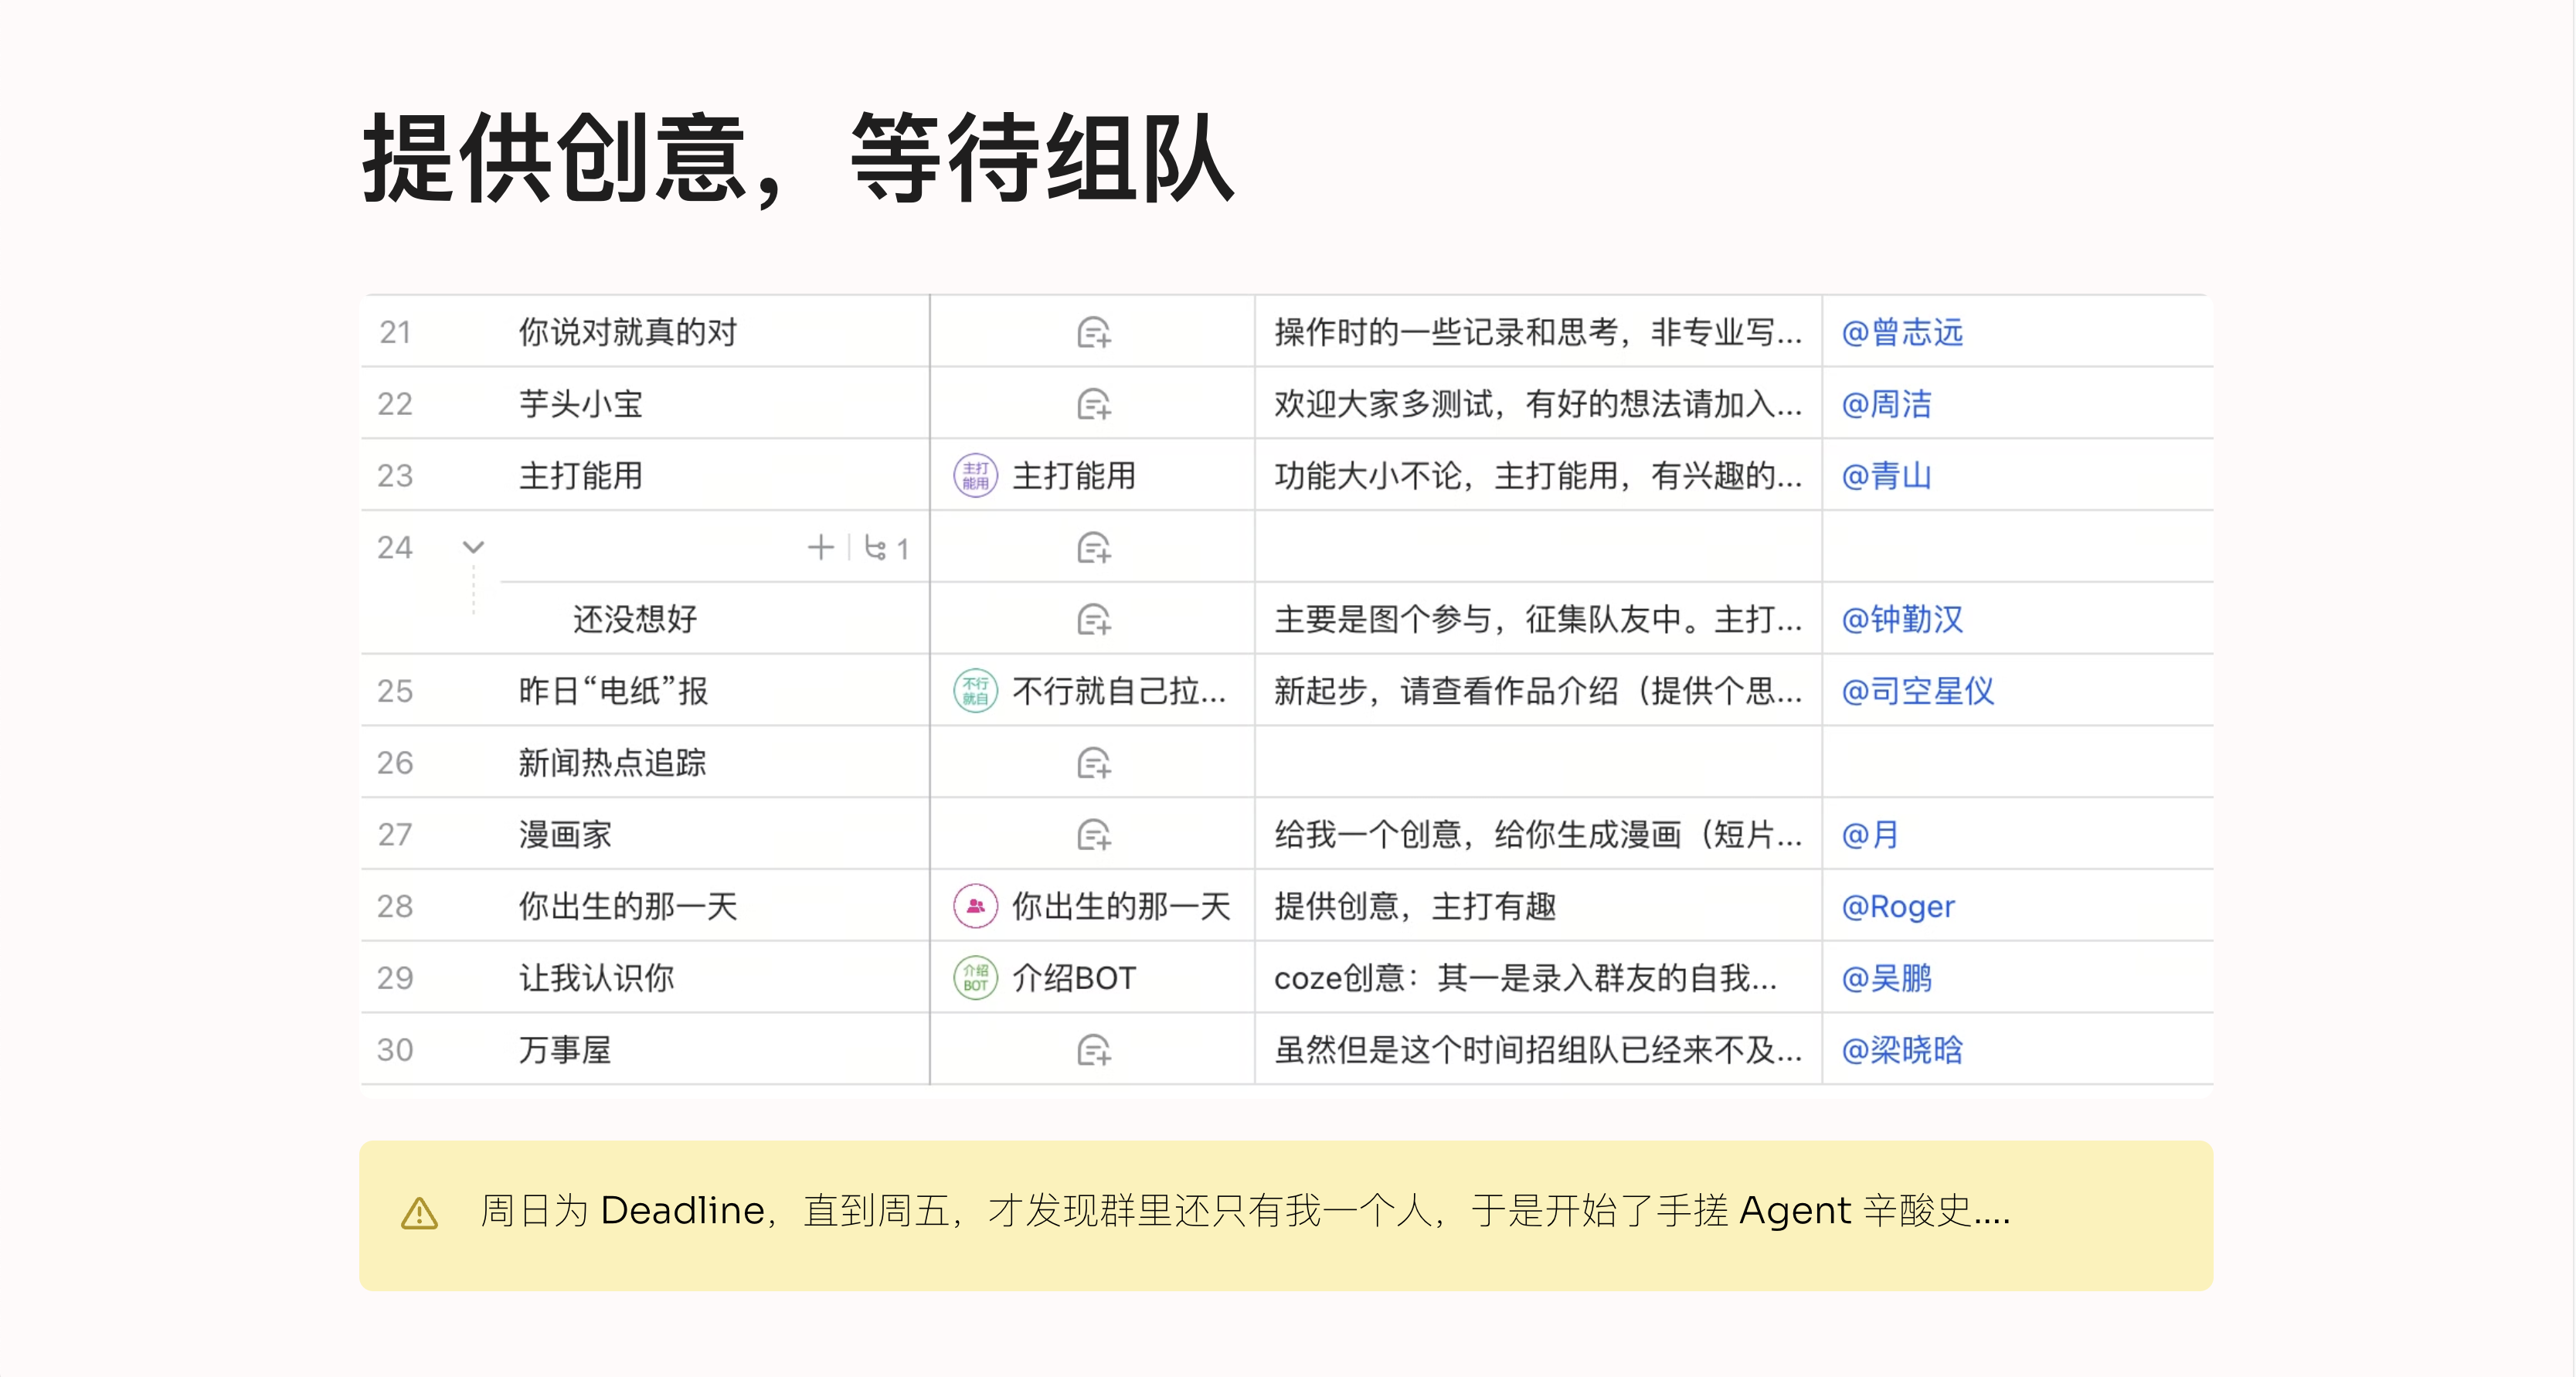Click row number 25
Screen dimensions: 2576x1377
point(395,691)
